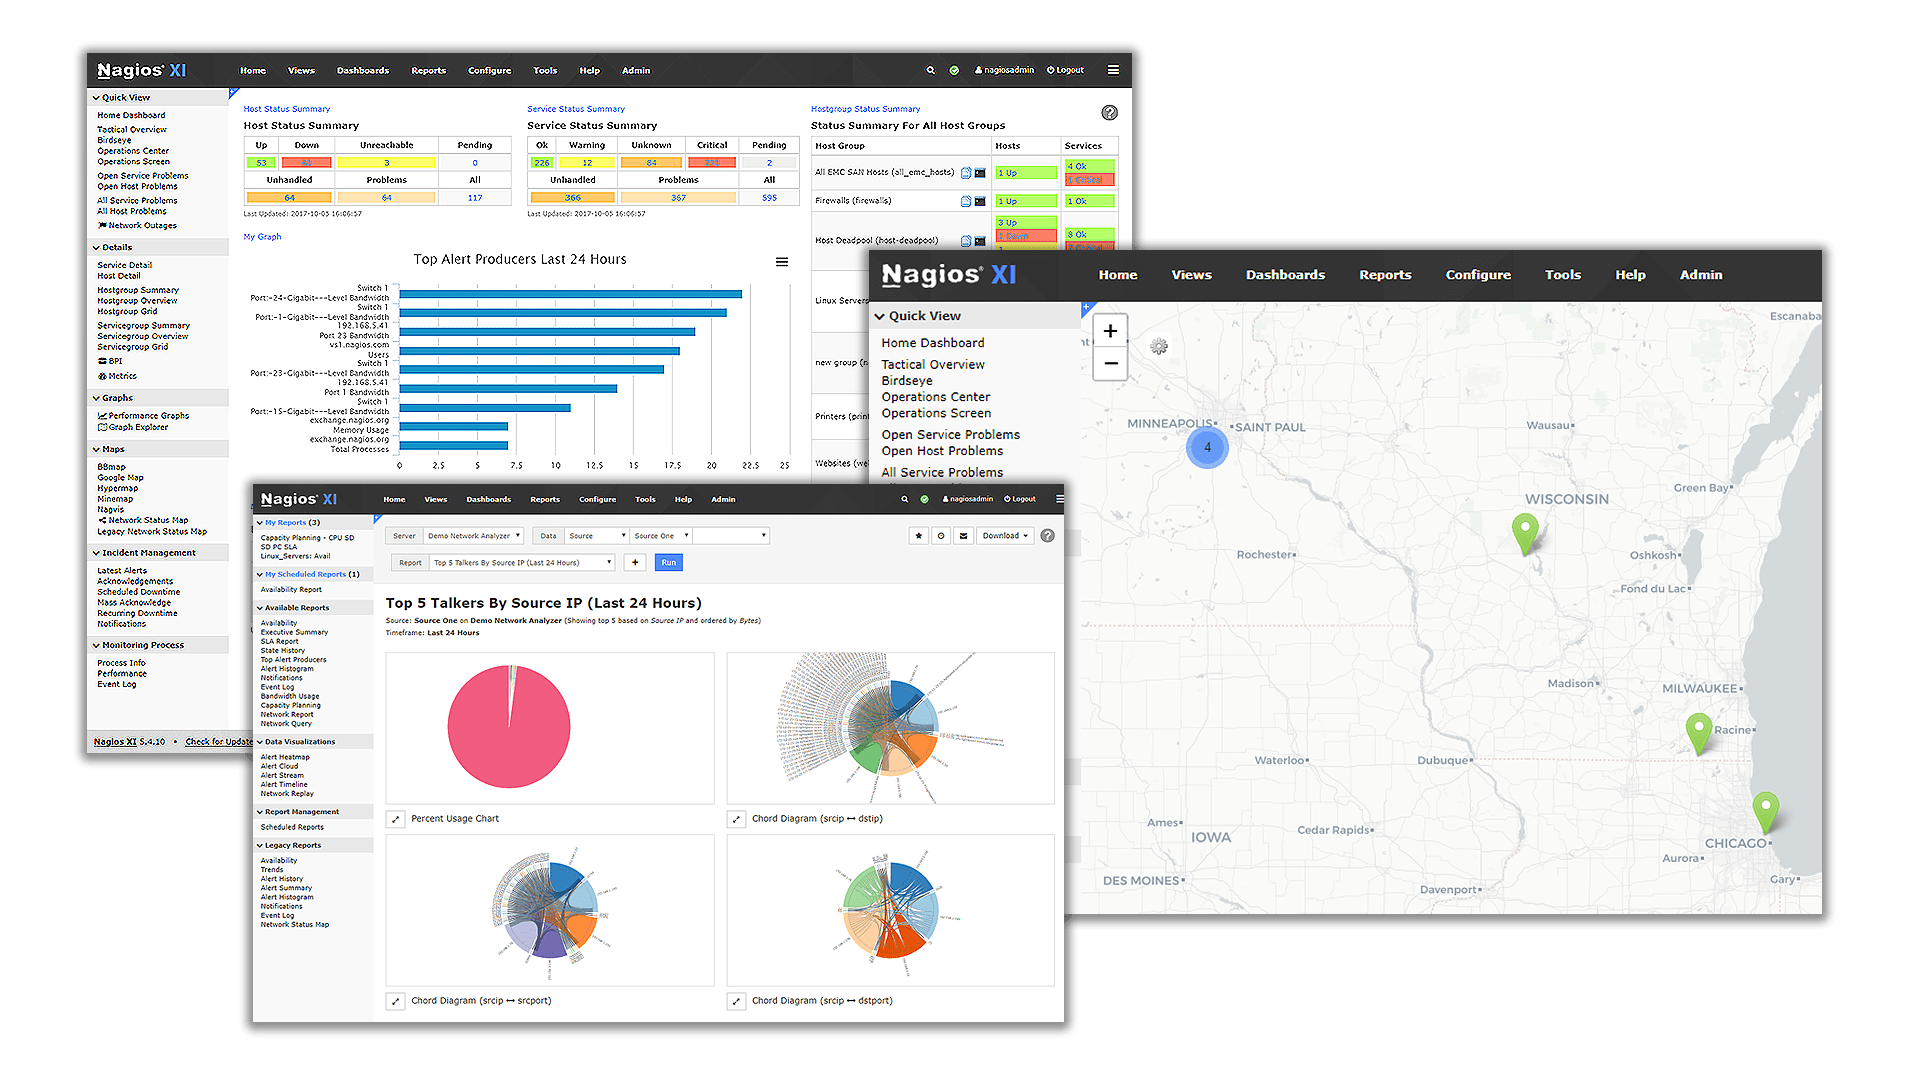Open chart menu icon of Top Alert Producers graph
Image resolution: width=1920 pixels, height=1080 pixels.
[x=782, y=262]
